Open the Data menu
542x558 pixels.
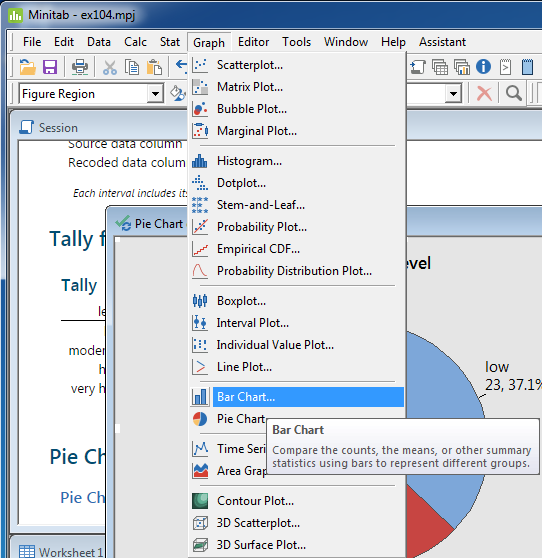coord(99,42)
